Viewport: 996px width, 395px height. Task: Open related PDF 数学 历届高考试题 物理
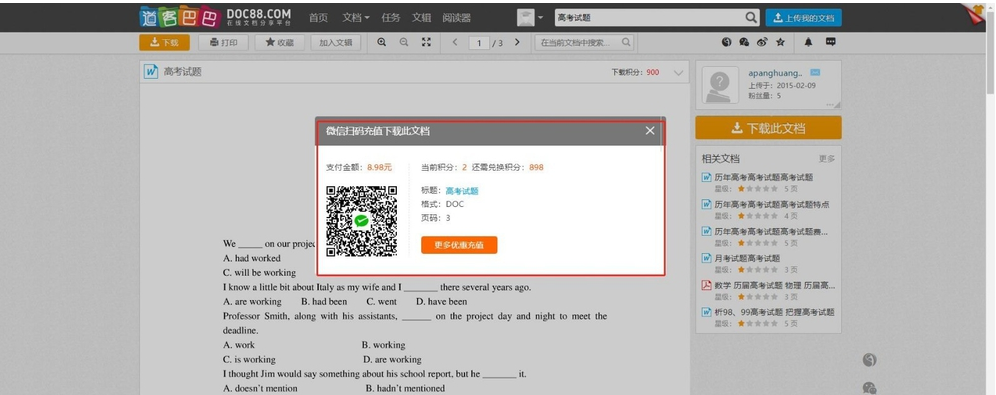[775, 285]
